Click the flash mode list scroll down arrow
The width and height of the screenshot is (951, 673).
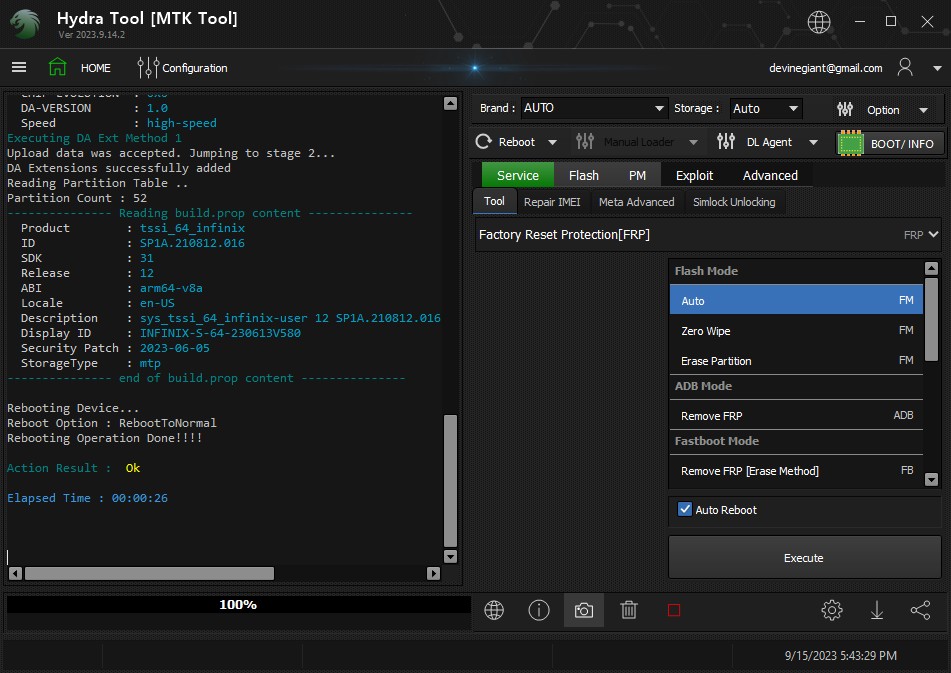tap(932, 479)
